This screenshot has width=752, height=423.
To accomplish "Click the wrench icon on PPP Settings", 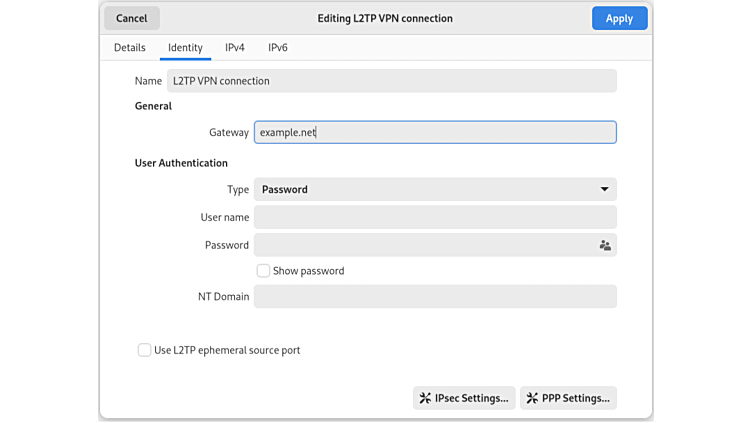I will click(x=532, y=398).
